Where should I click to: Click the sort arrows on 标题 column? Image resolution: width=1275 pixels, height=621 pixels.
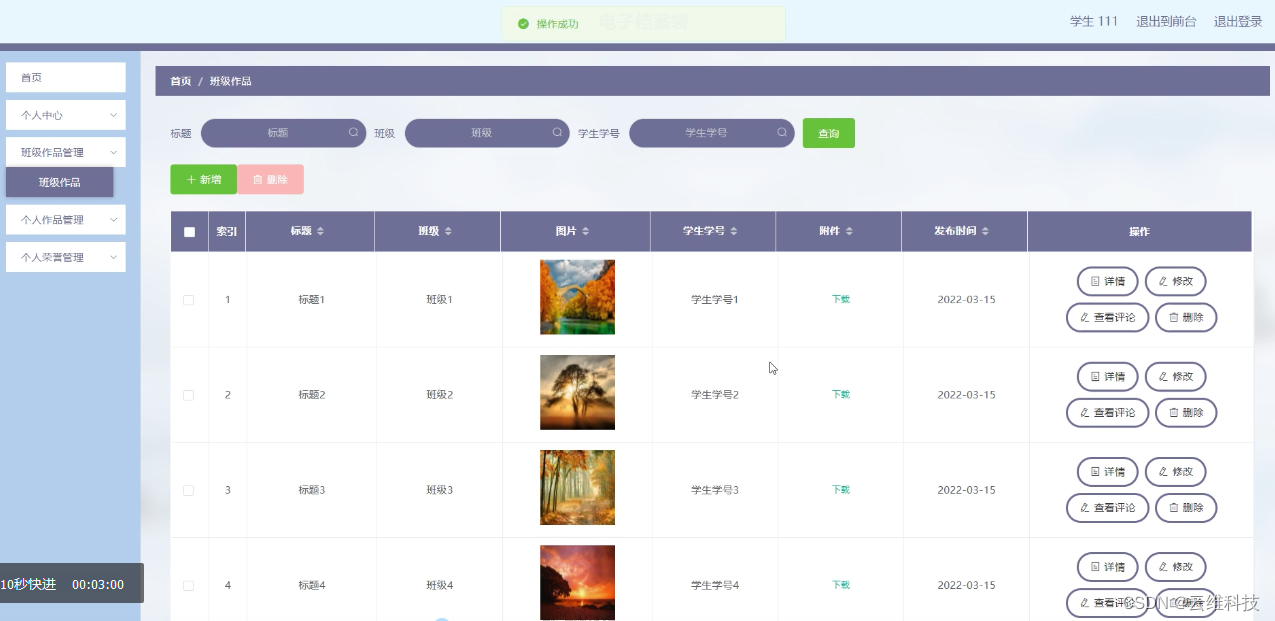(x=320, y=231)
